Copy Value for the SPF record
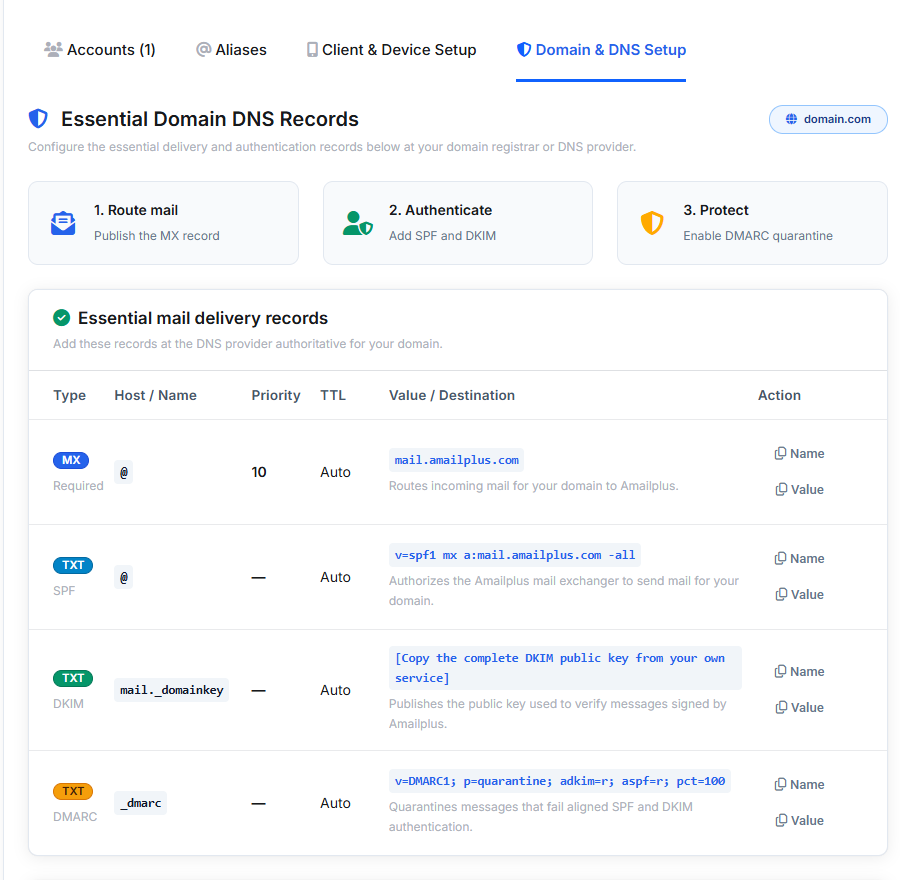900x880 pixels. (x=799, y=595)
